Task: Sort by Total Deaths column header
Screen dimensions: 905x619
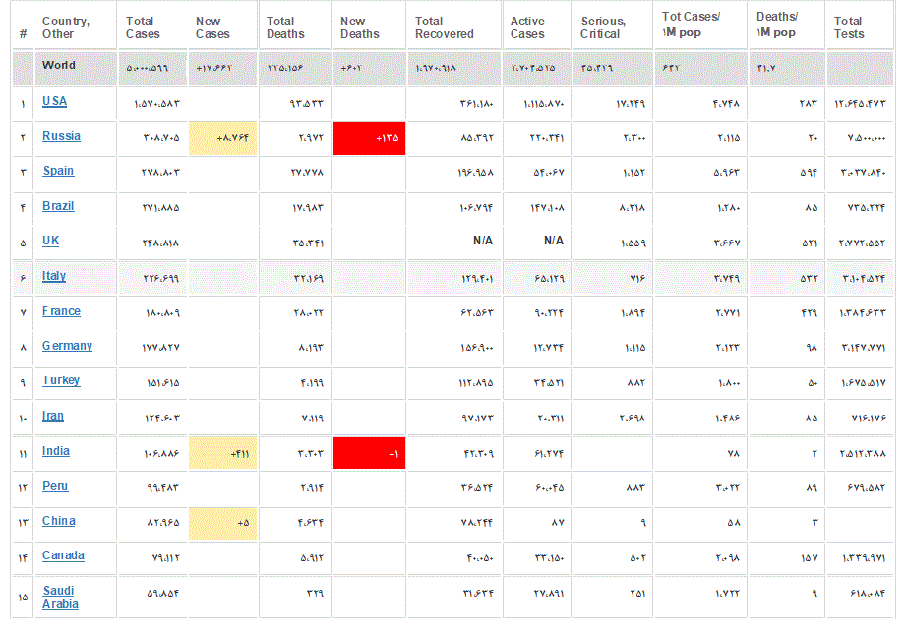Action: click(282, 27)
